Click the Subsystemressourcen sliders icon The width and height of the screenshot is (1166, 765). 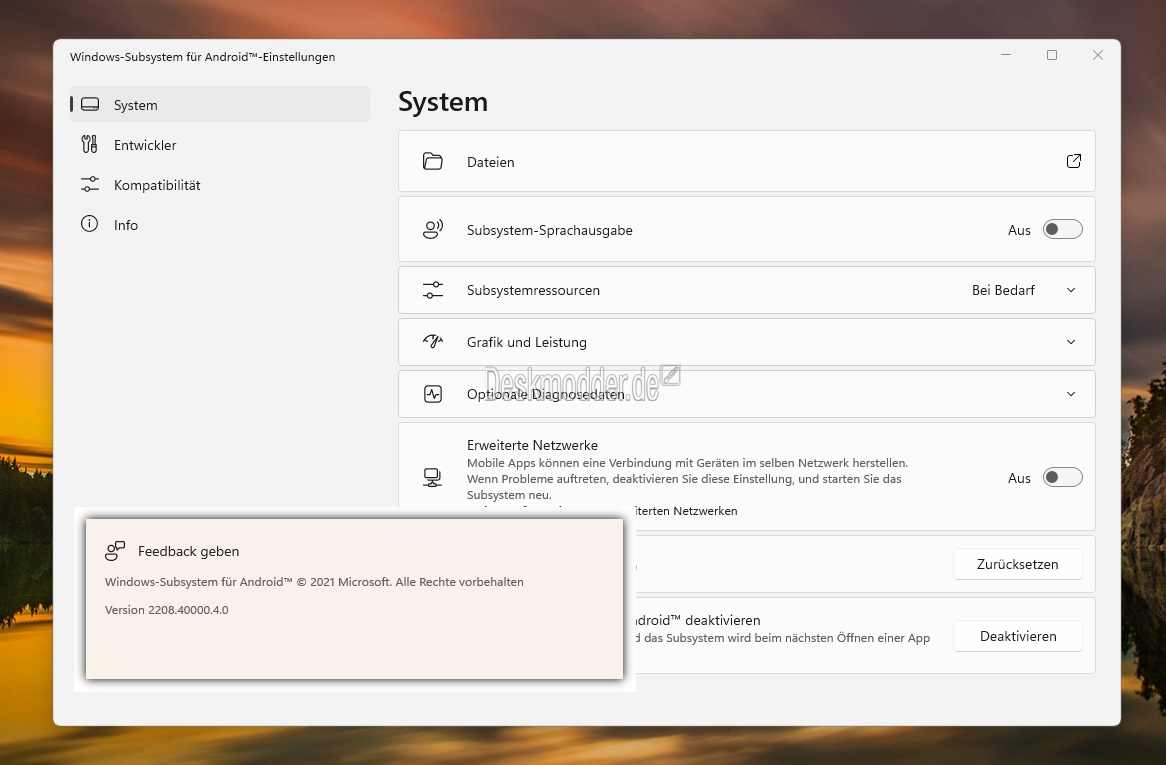point(433,290)
